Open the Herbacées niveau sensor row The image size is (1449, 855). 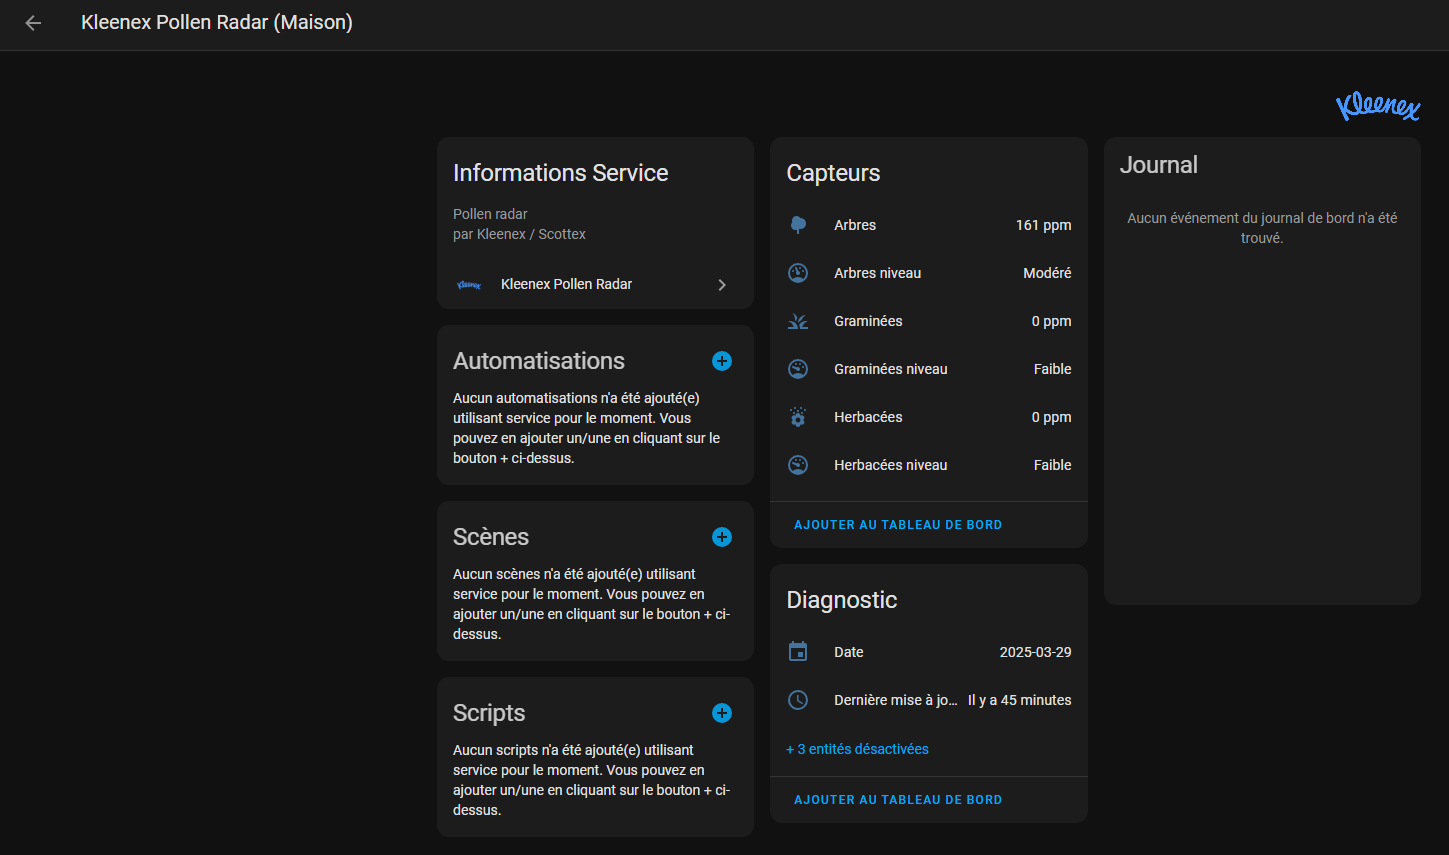pos(929,465)
